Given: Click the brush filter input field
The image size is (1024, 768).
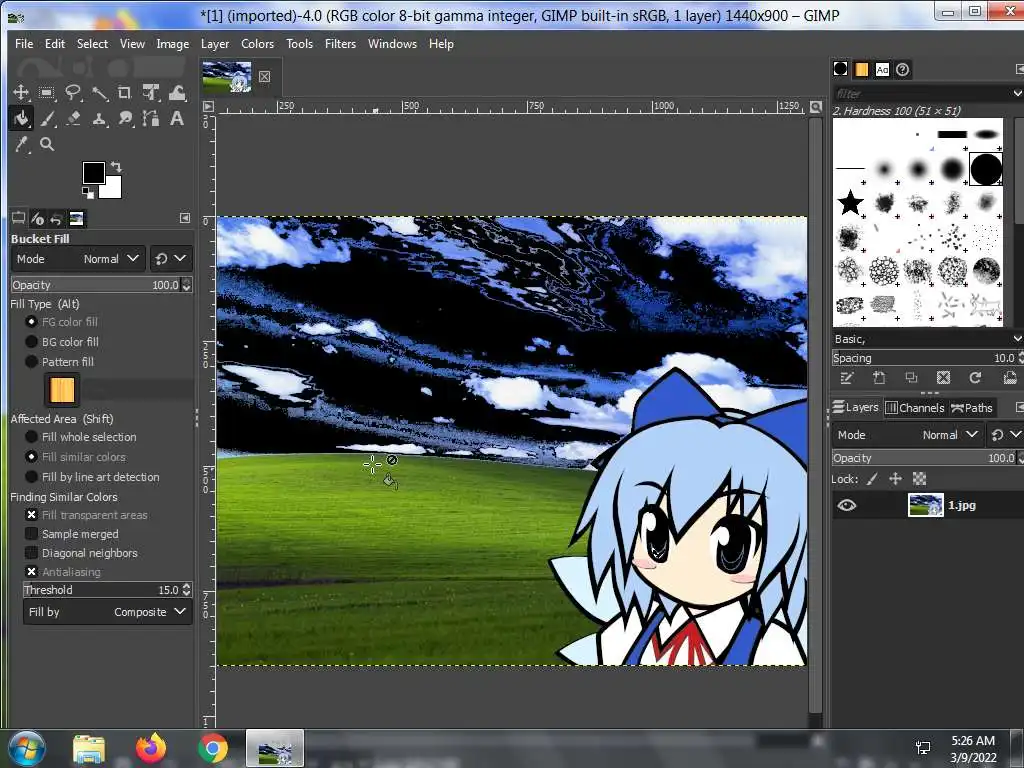Looking at the screenshot, I should click(921, 93).
